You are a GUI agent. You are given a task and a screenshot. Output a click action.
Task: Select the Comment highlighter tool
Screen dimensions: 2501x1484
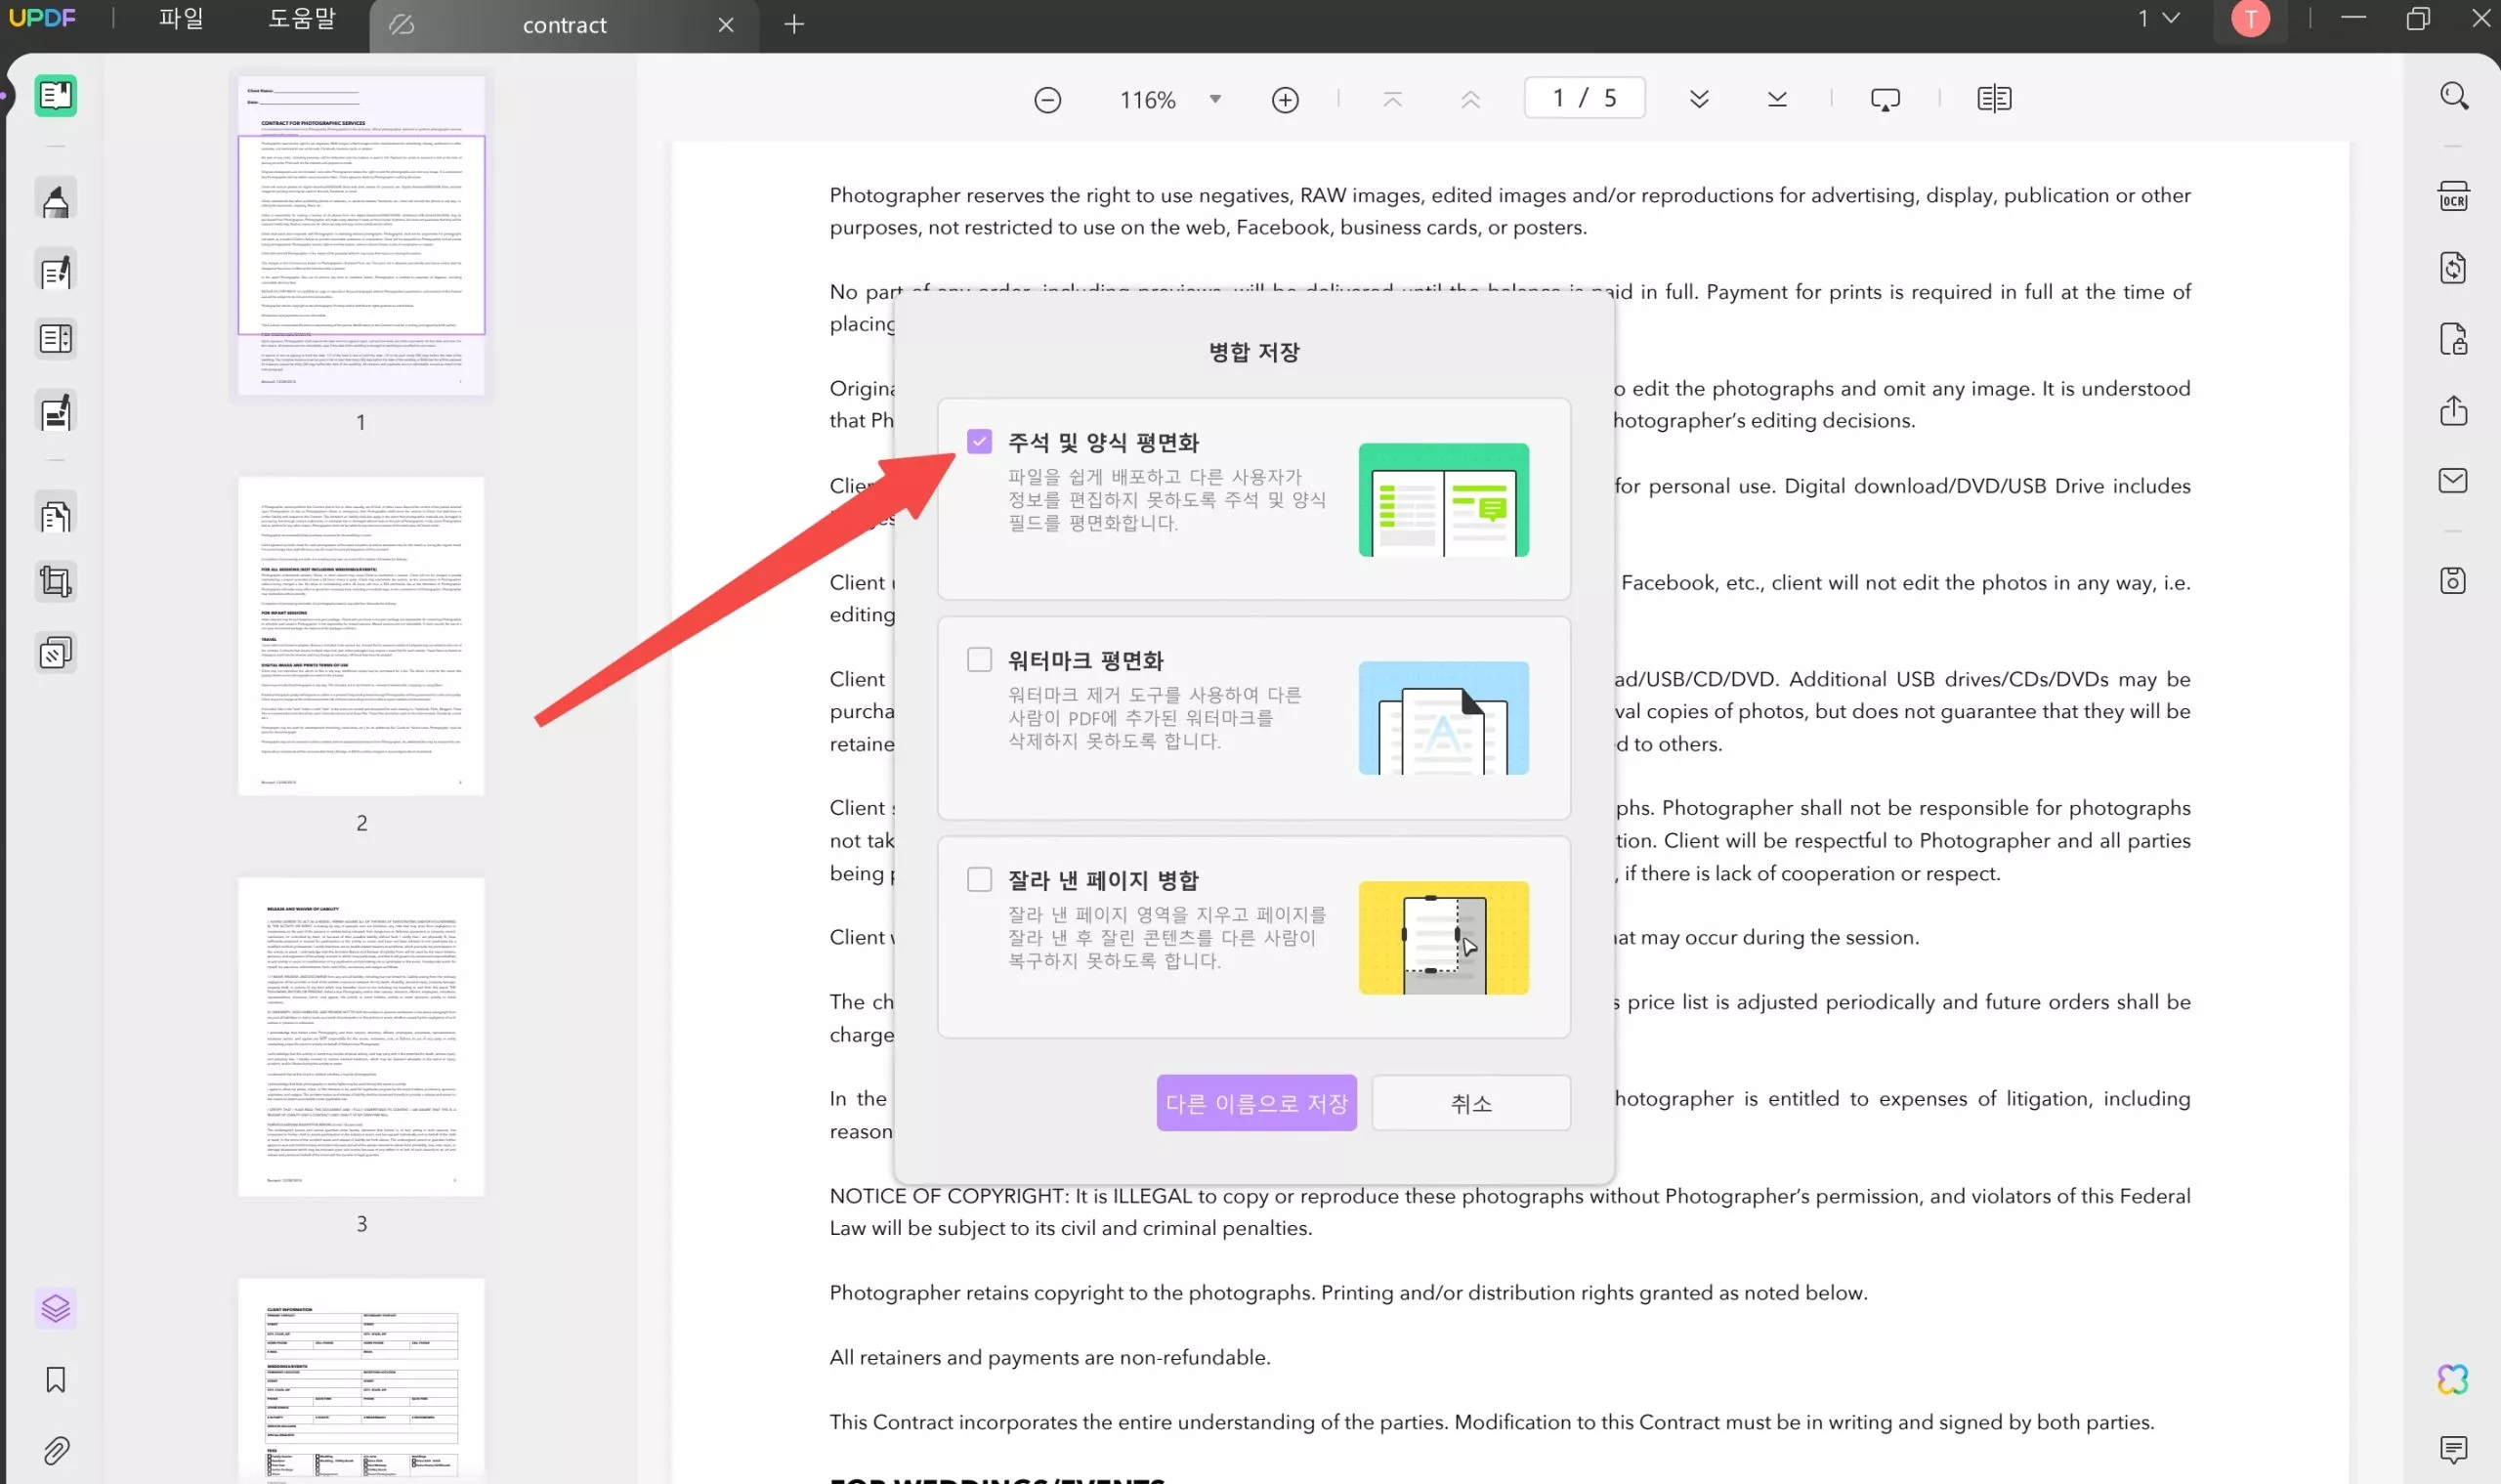[56, 200]
